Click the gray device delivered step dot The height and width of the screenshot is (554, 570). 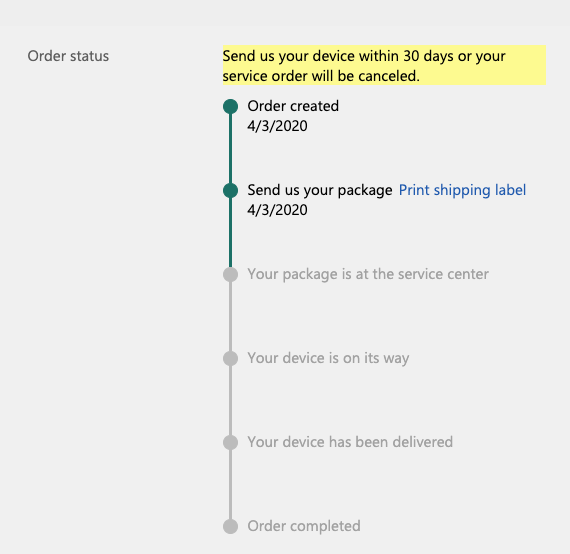230,442
